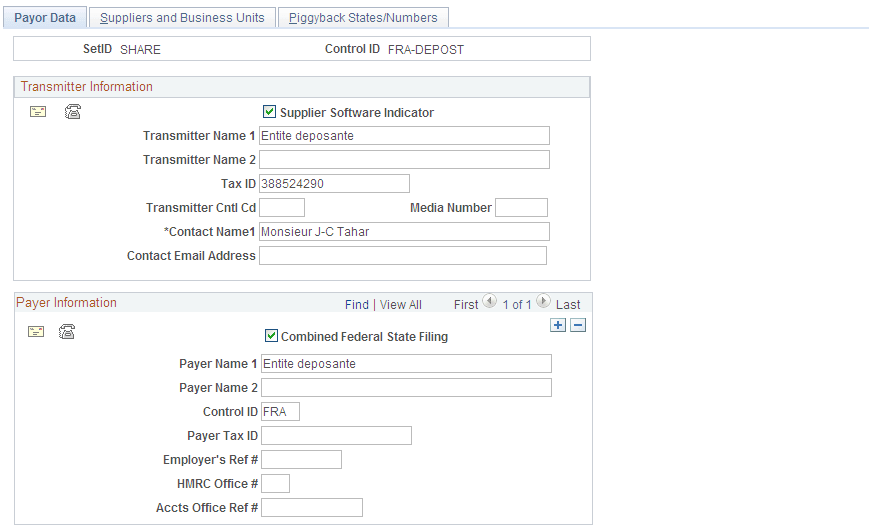875x531 pixels.
Task: Click the View All link
Action: (401, 305)
